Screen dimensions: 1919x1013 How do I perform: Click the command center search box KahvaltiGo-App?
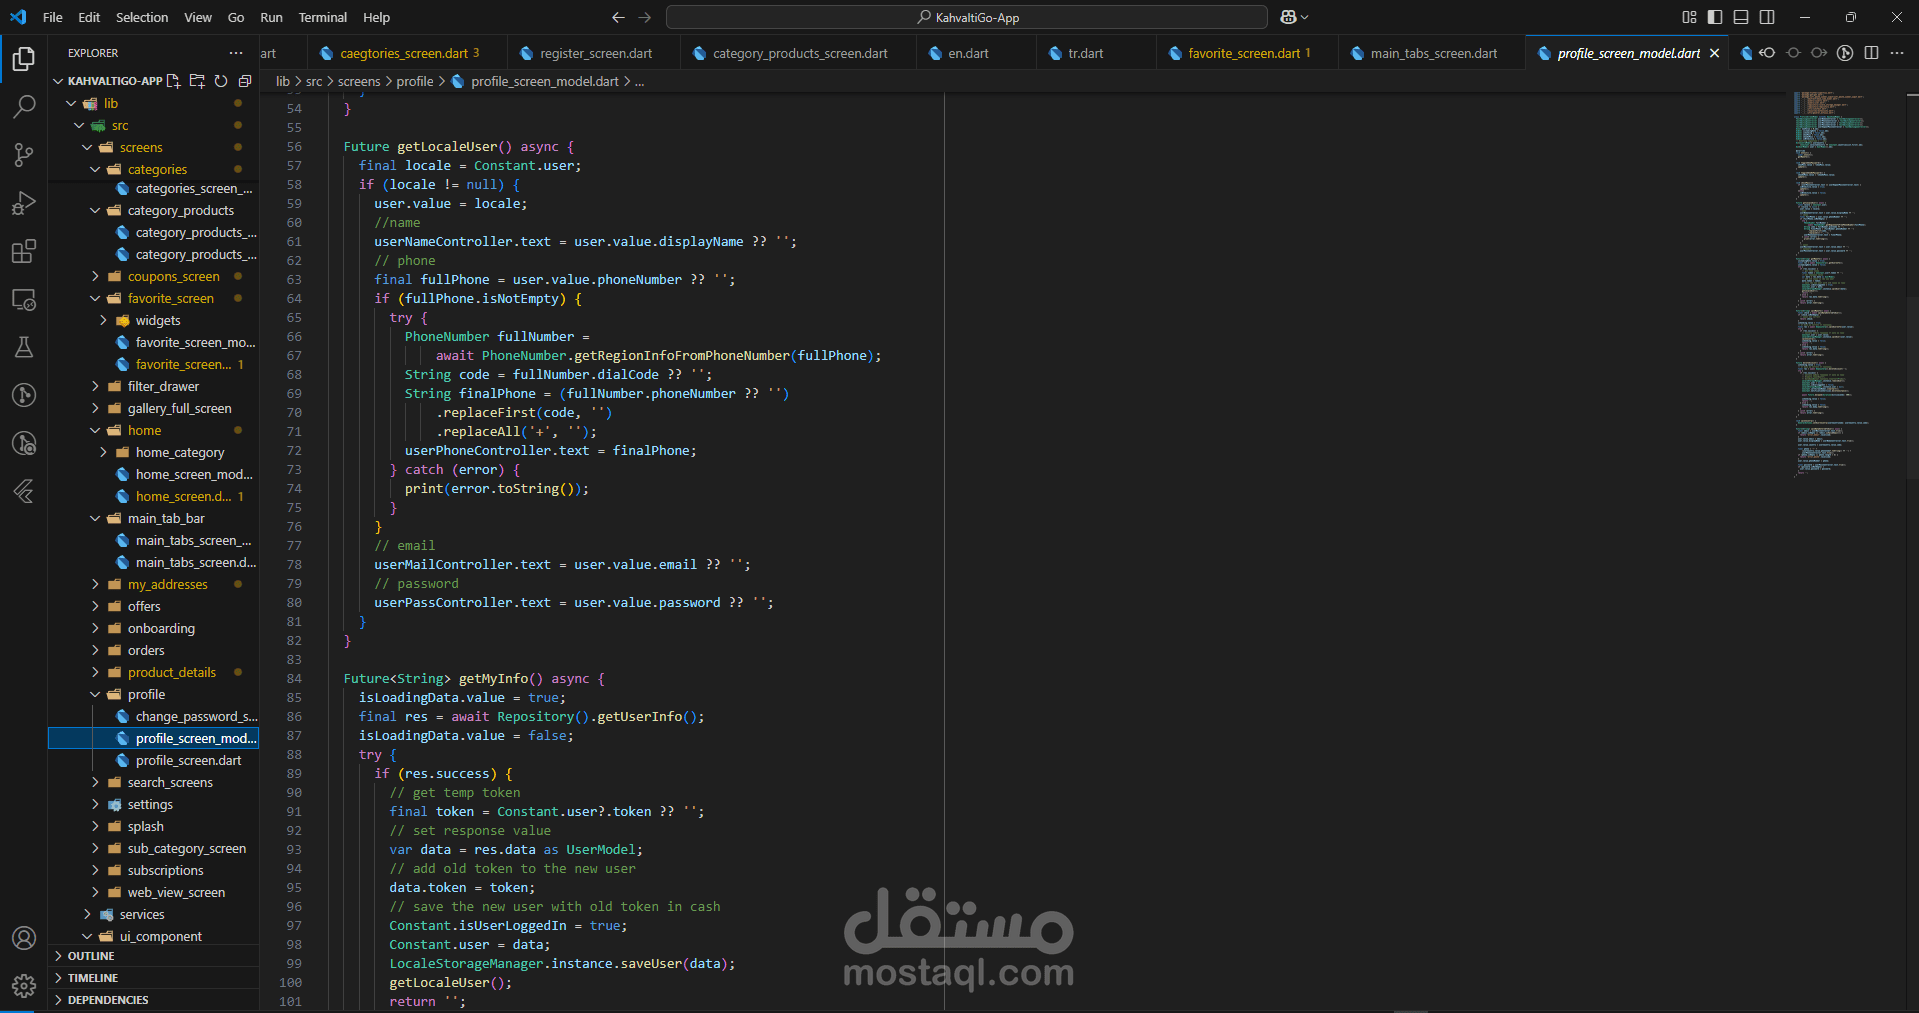coord(967,17)
